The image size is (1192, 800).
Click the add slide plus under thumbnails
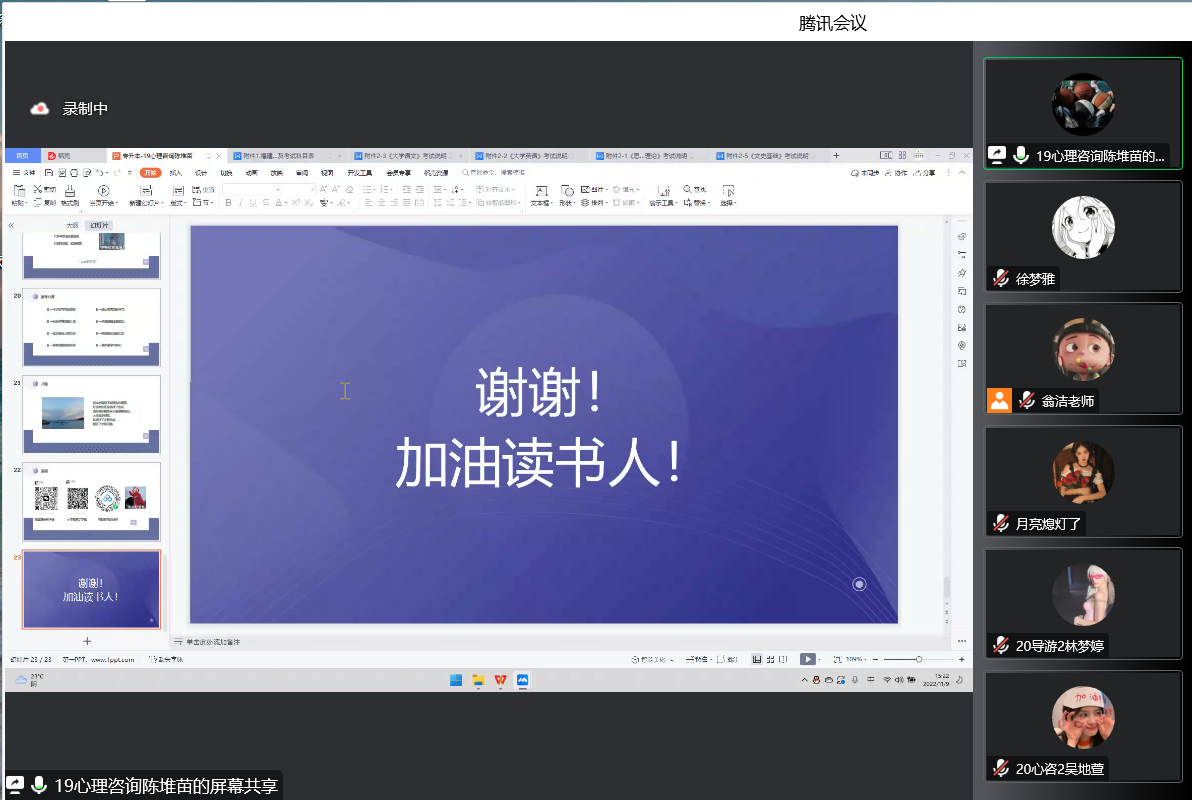point(87,641)
